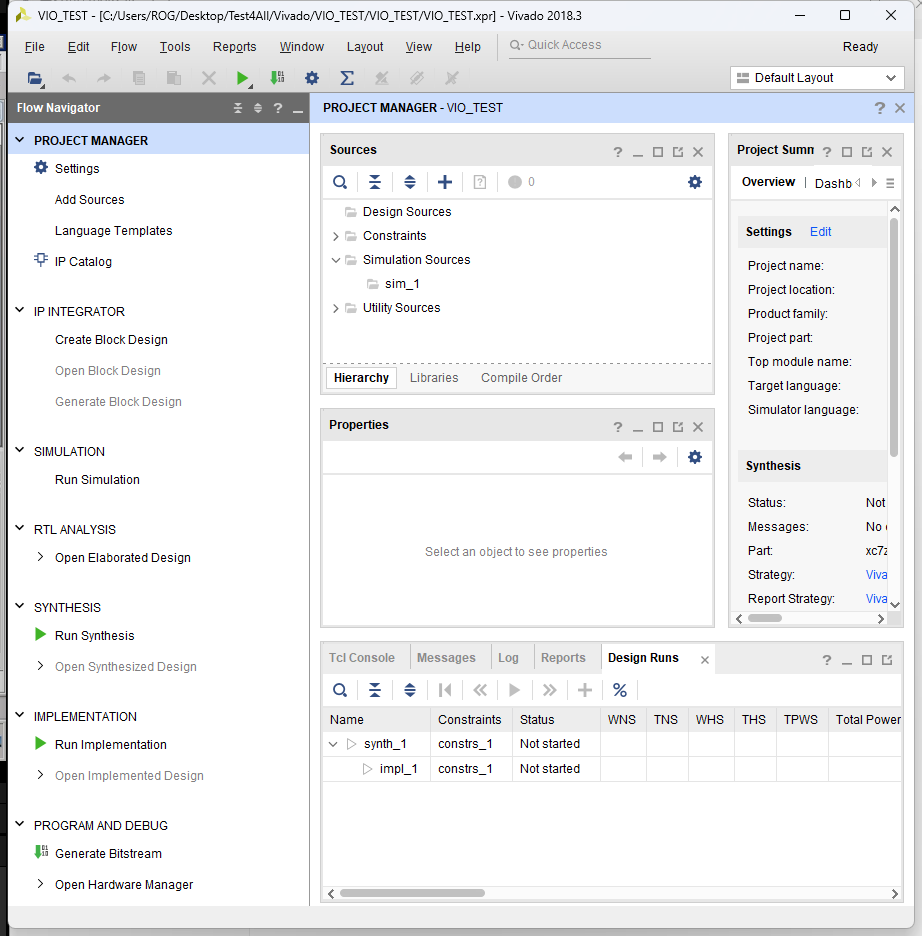Image resolution: width=922 pixels, height=936 pixels.
Task: Collapse all in Design Runs panel
Action: click(375, 690)
